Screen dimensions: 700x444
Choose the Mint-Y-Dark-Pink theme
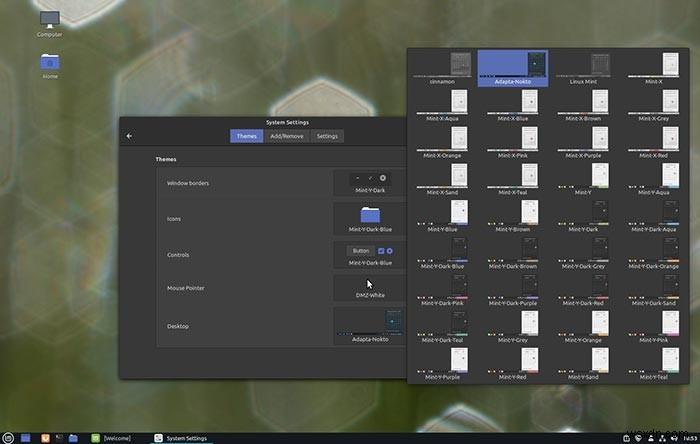pyautogui.click(x=442, y=290)
